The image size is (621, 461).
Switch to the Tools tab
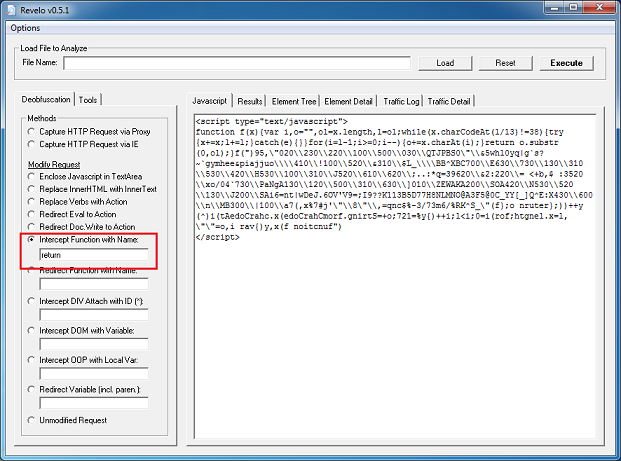(89, 100)
